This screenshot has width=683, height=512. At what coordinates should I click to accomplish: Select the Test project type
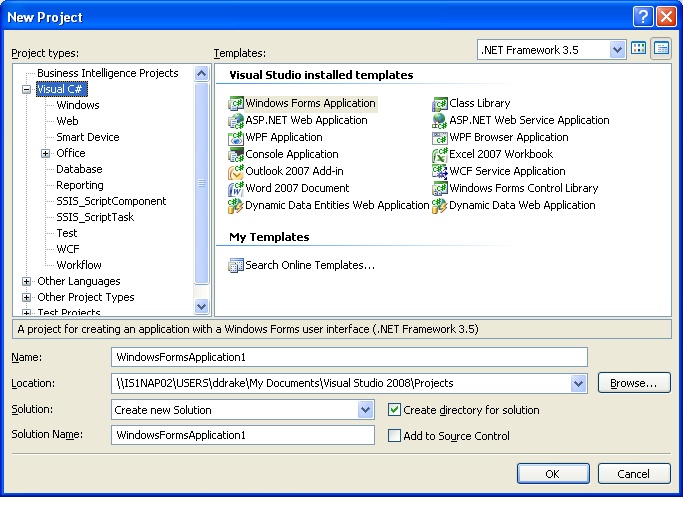coord(67,233)
